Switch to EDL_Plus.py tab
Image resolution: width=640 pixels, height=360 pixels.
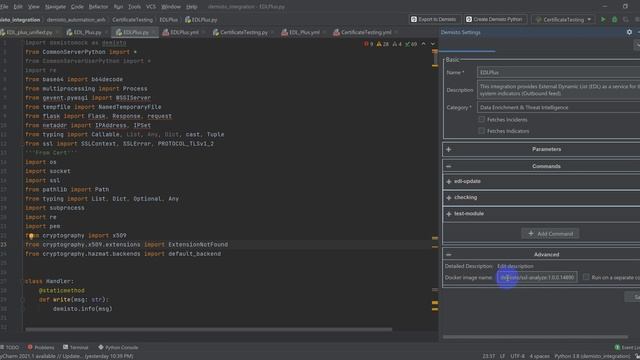(87, 32)
